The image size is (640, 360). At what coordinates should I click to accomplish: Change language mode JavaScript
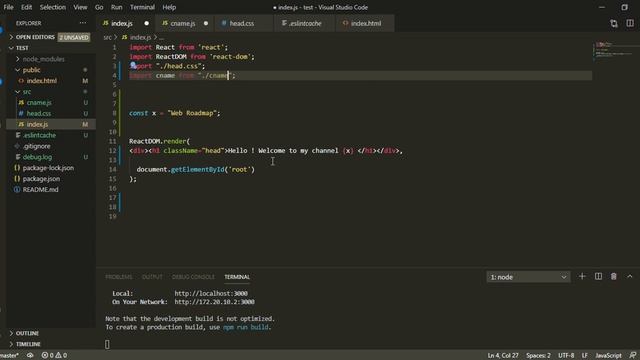[608, 356]
